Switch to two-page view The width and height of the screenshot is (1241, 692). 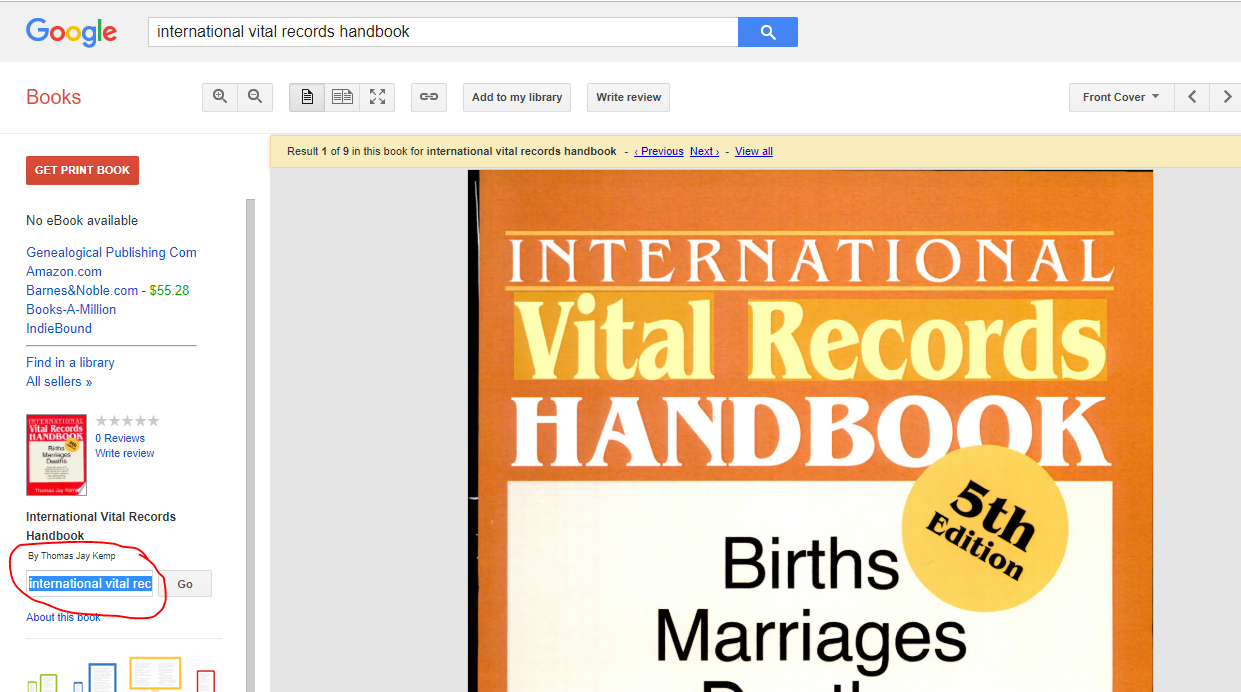(x=342, y=97)
